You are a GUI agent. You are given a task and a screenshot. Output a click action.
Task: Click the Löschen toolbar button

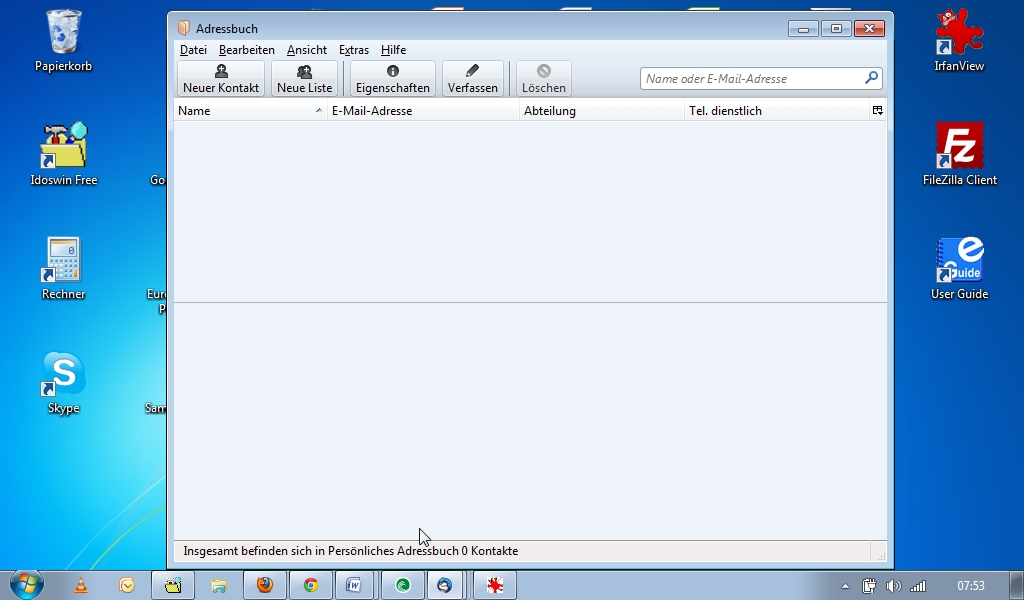[x=543, y=78]
